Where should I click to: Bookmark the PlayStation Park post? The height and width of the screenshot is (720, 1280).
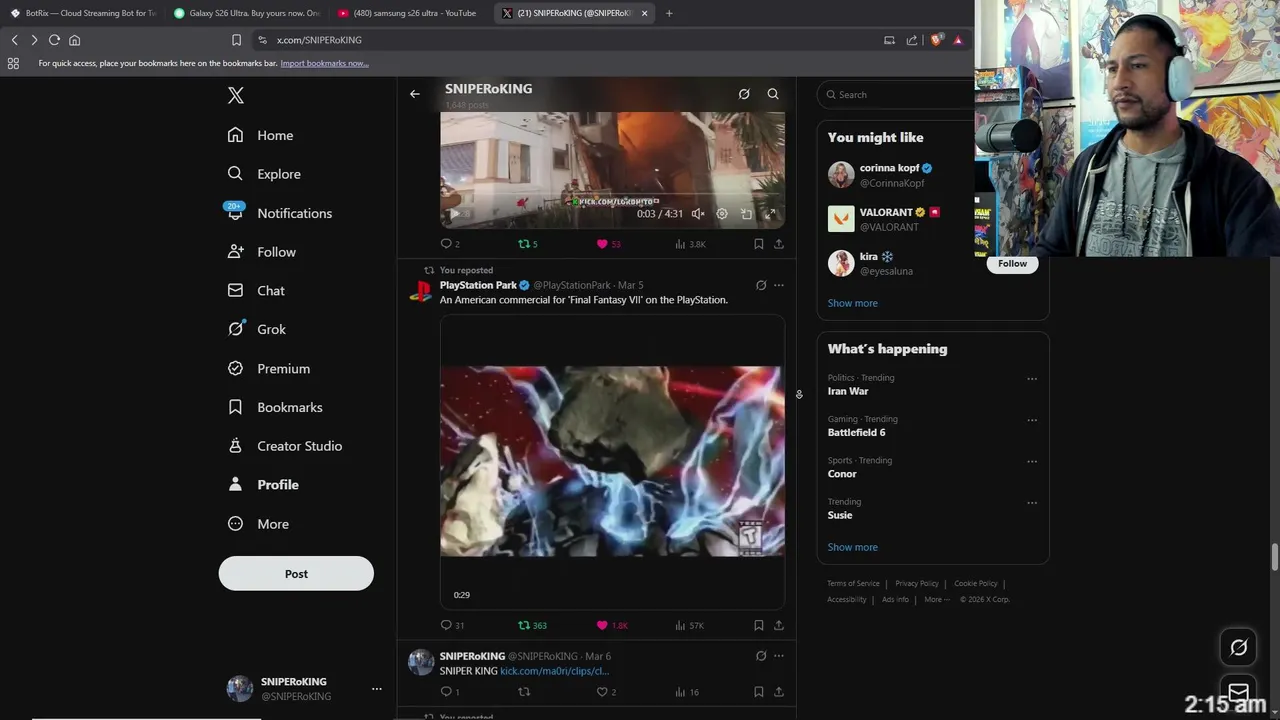point(759,626)
